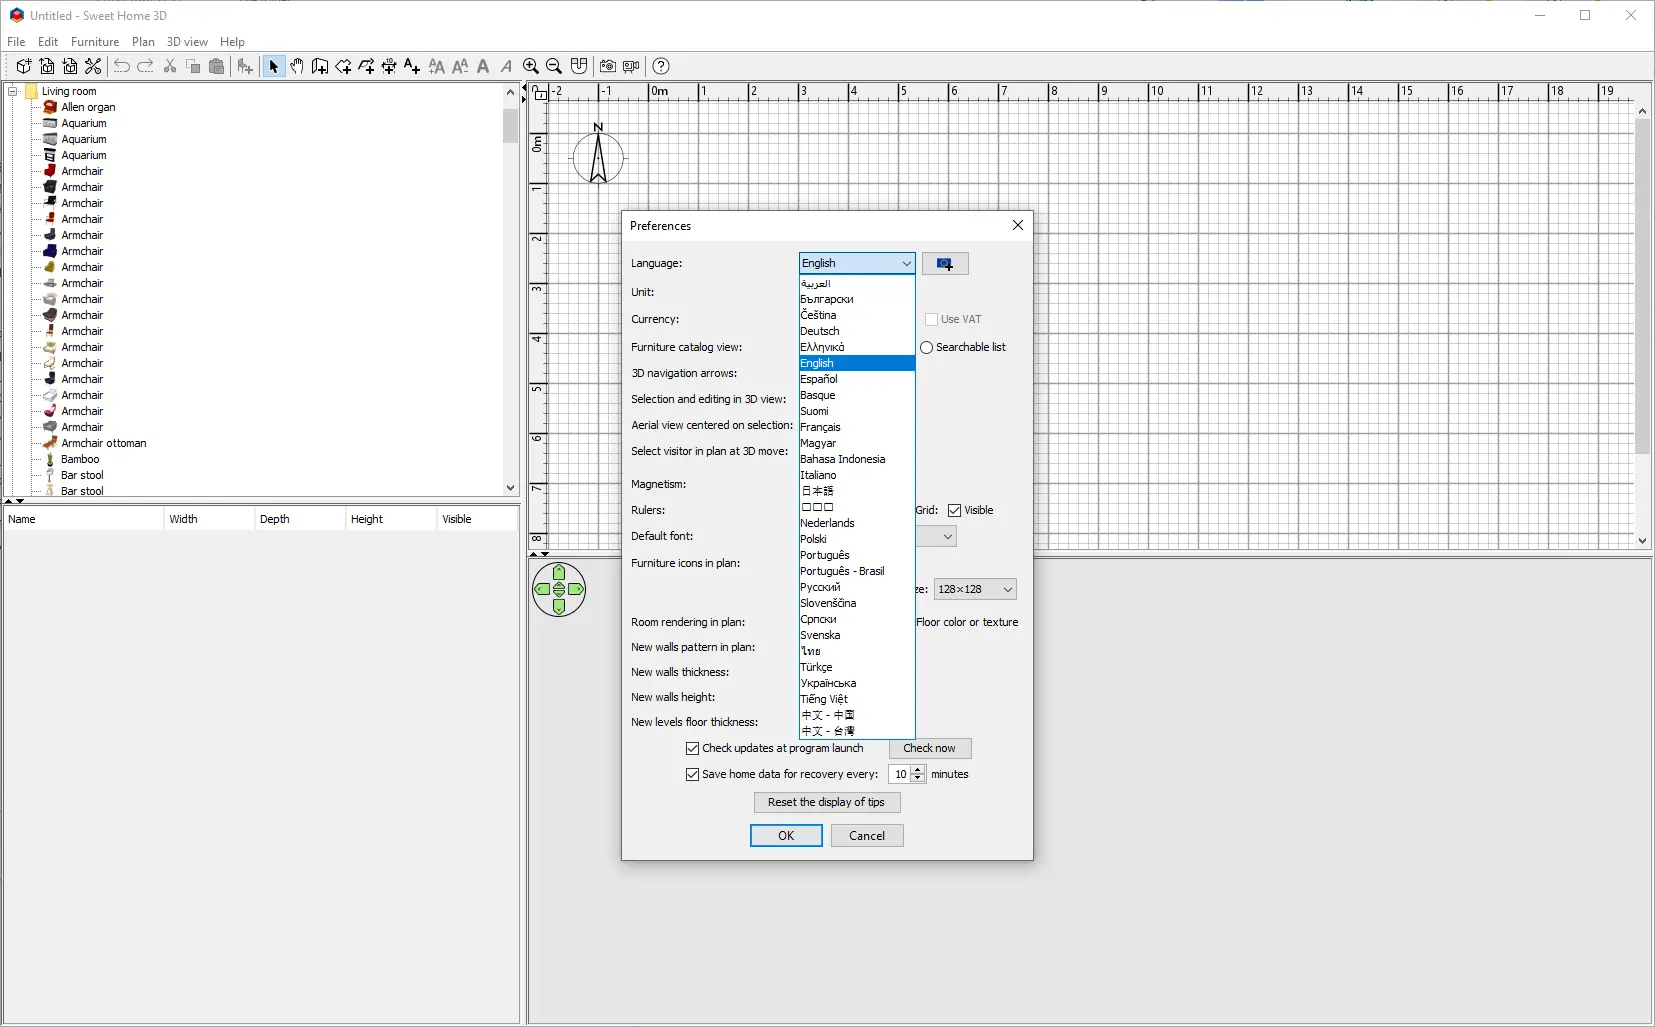The image size is (1655, 1027).
Task: Click the Save home toolbar icon
Action: point(70,66)
